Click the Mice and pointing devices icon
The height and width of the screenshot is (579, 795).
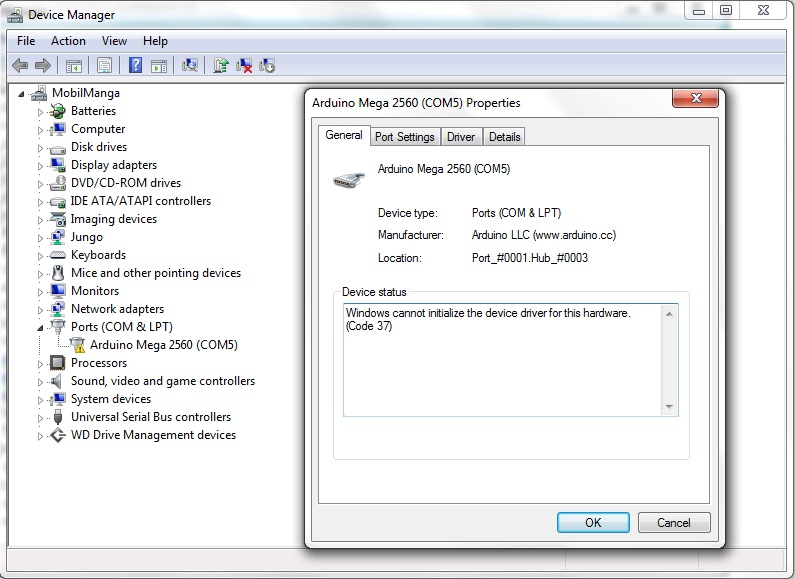click(58, 273)
